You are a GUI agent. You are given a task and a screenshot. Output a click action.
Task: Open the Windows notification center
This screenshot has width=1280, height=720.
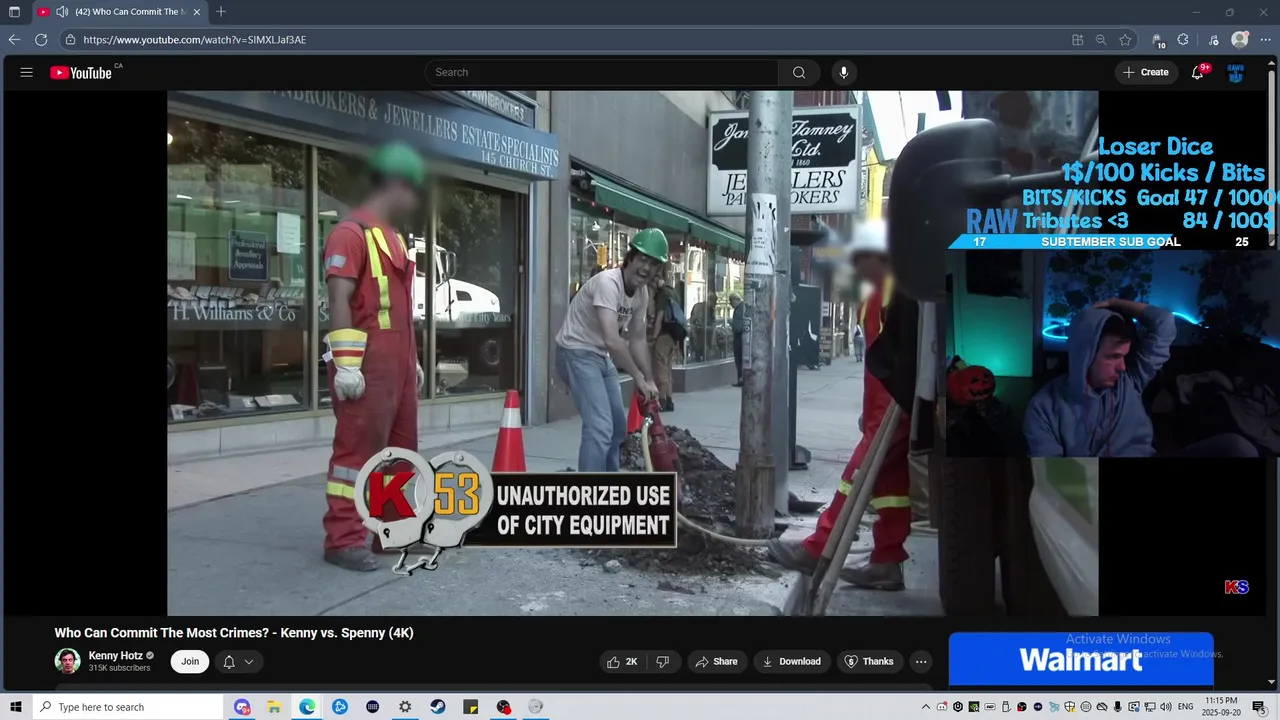click(x=1258, y=707)
